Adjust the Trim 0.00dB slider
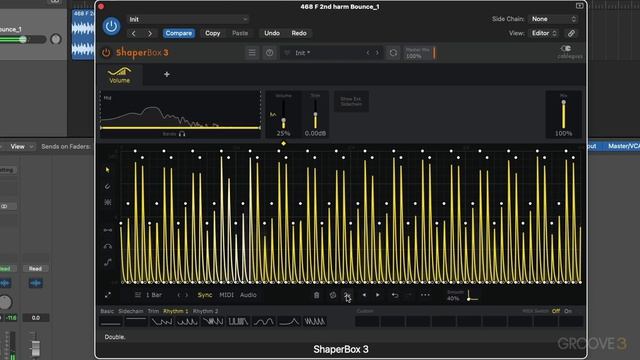This screenshot has width=640, height=360. point(315,116)
